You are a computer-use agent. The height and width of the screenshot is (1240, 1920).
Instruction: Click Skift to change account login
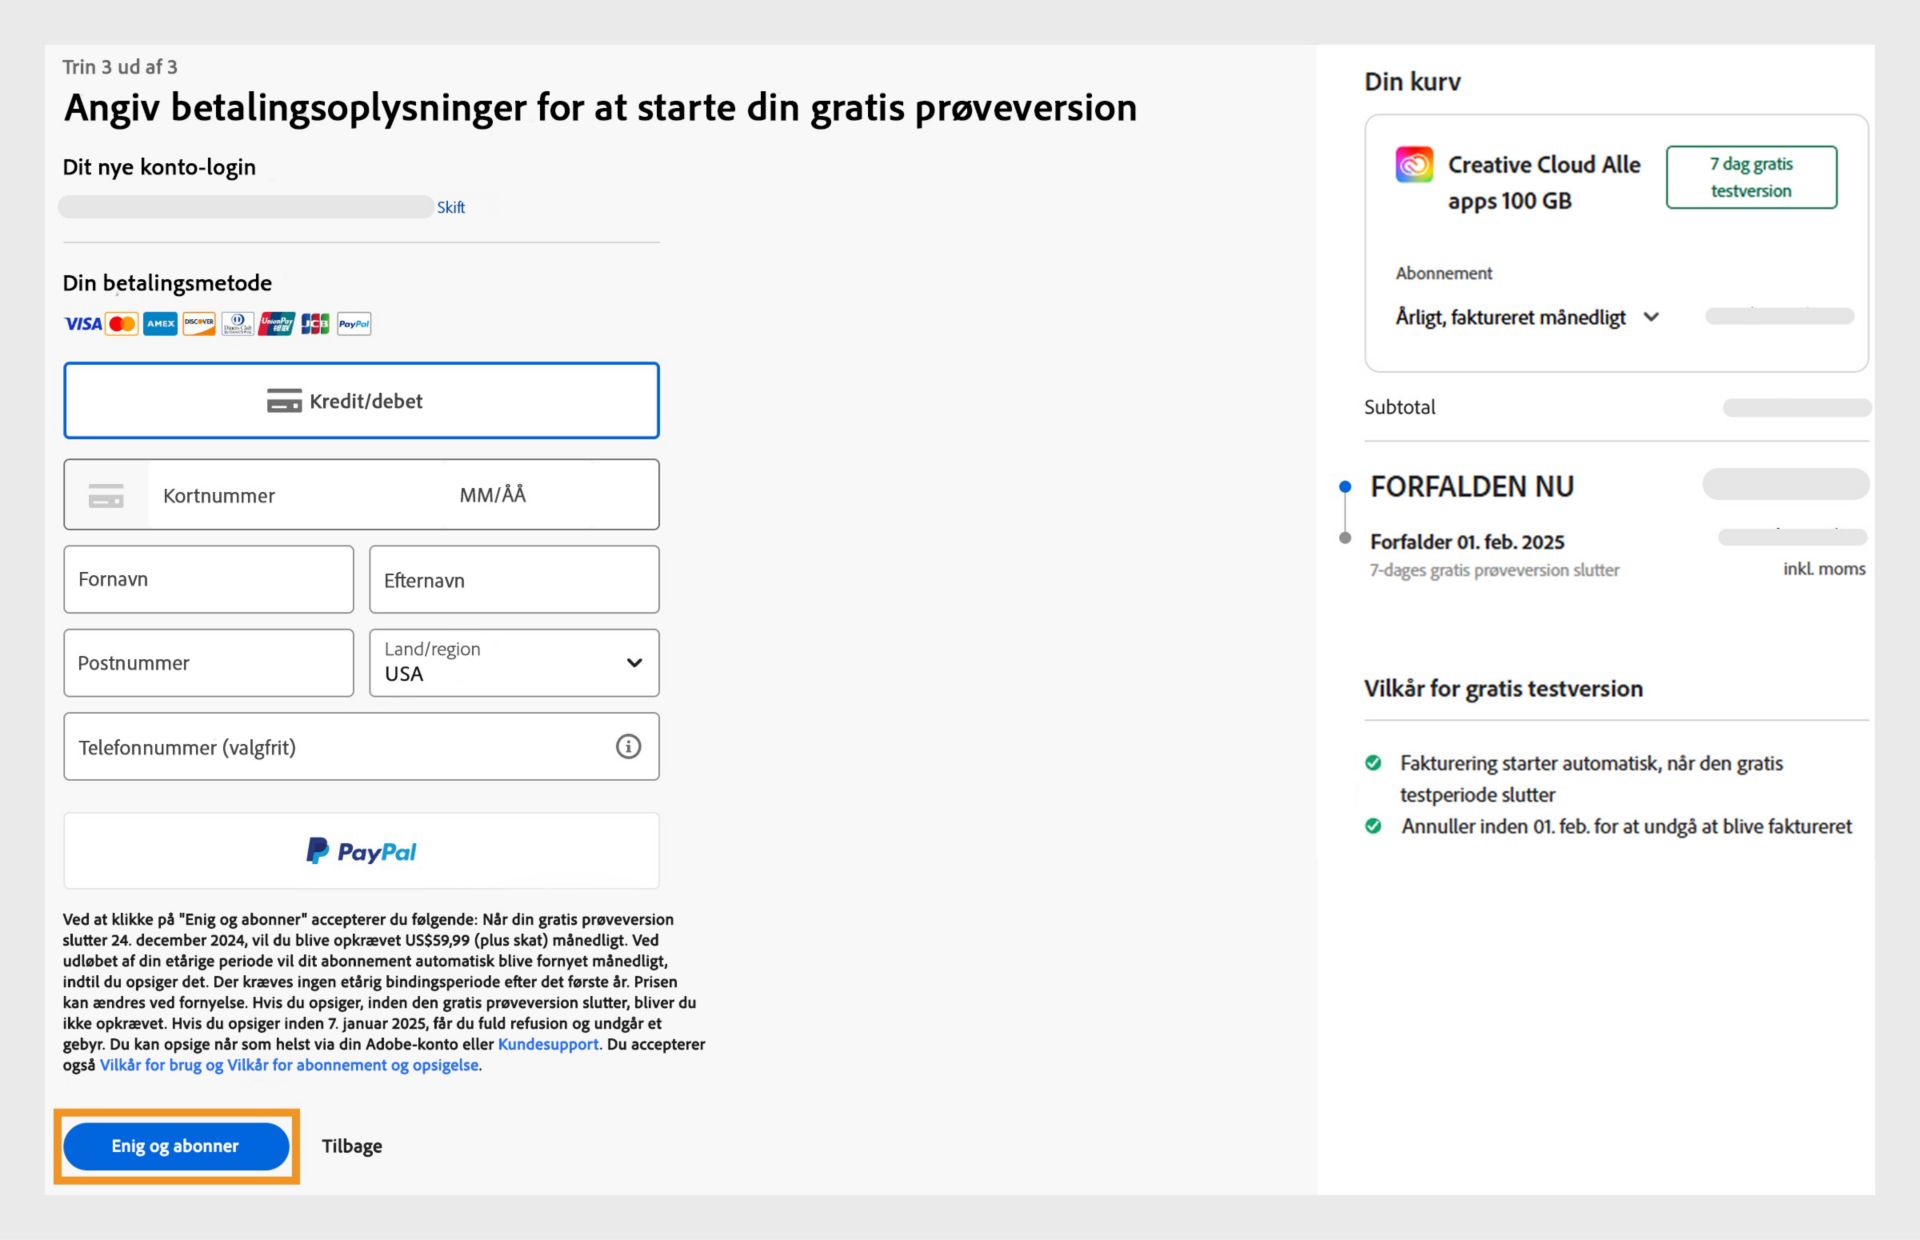coord(451,207)
